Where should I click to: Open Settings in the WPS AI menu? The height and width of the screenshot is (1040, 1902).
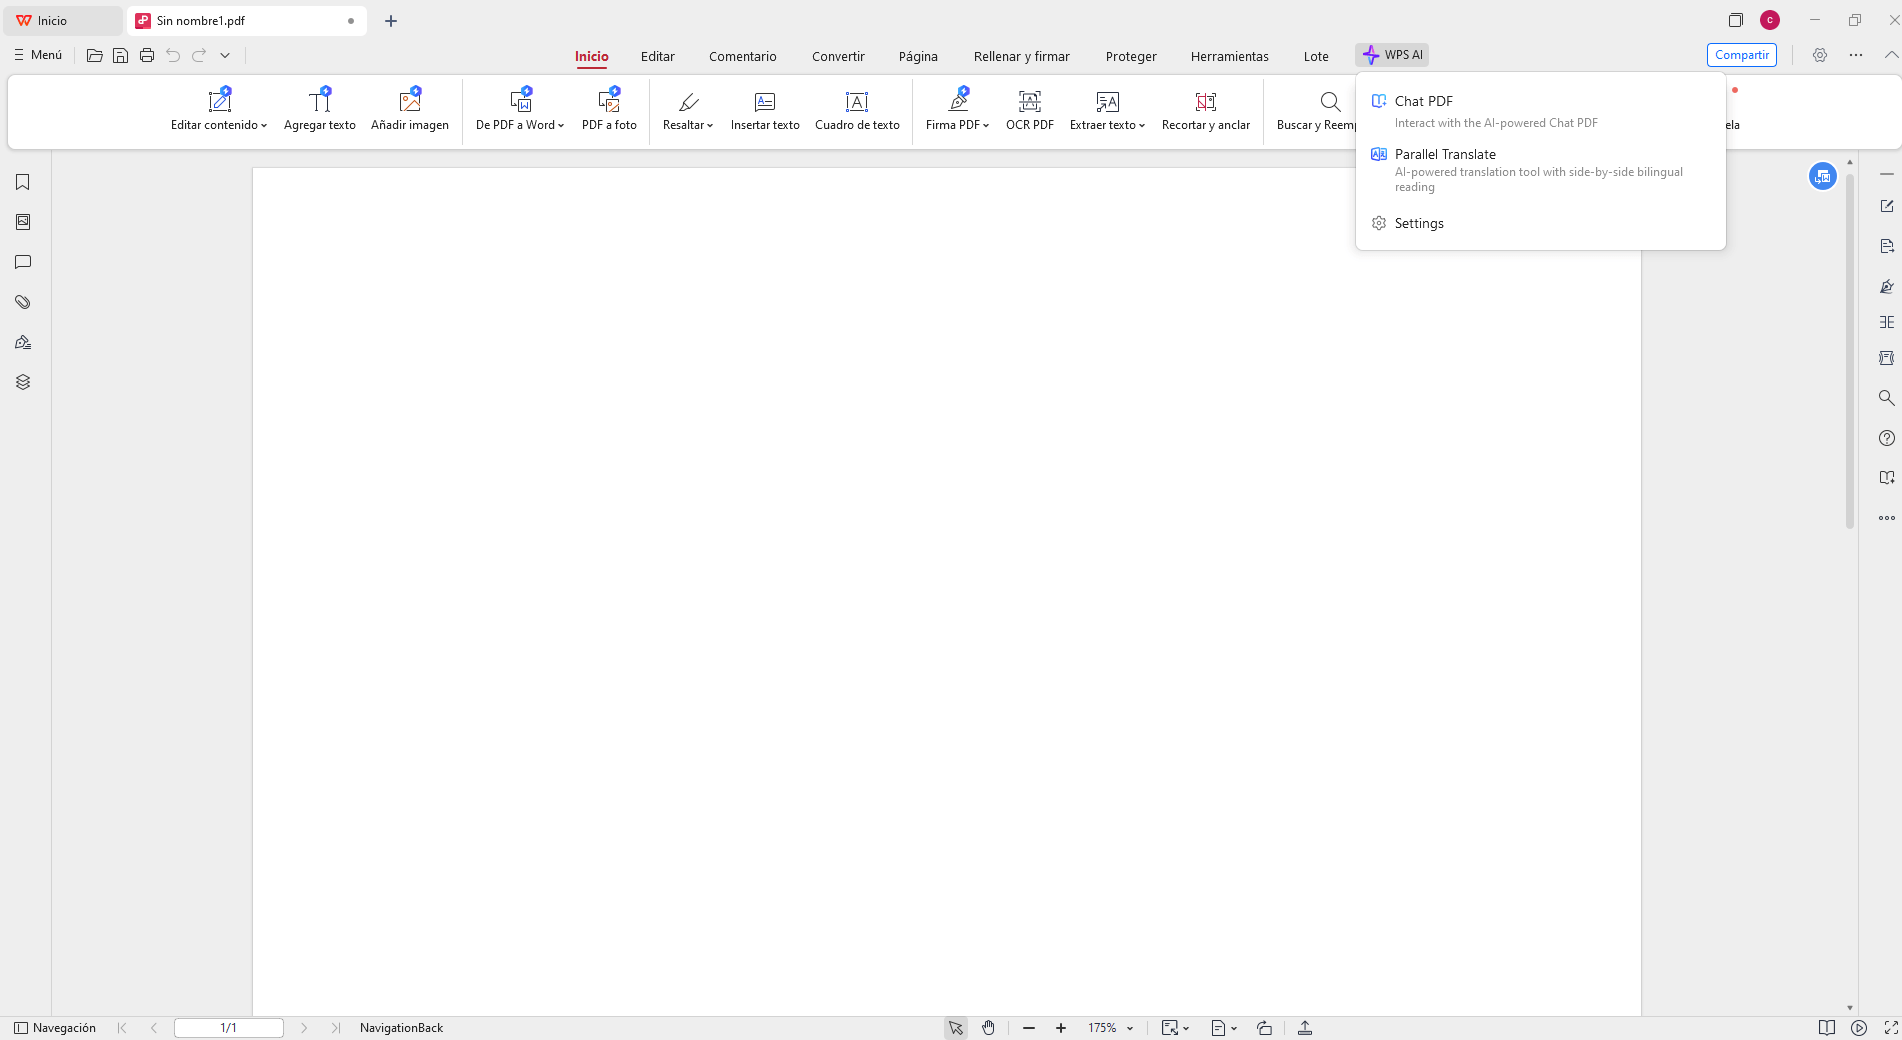coord(1418,223)
